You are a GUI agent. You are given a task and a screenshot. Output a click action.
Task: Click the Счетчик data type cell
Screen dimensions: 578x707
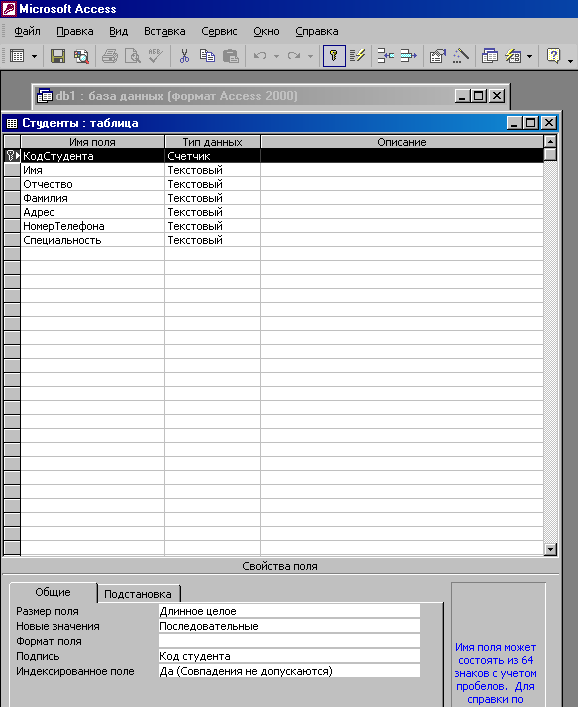coord(212,156)
